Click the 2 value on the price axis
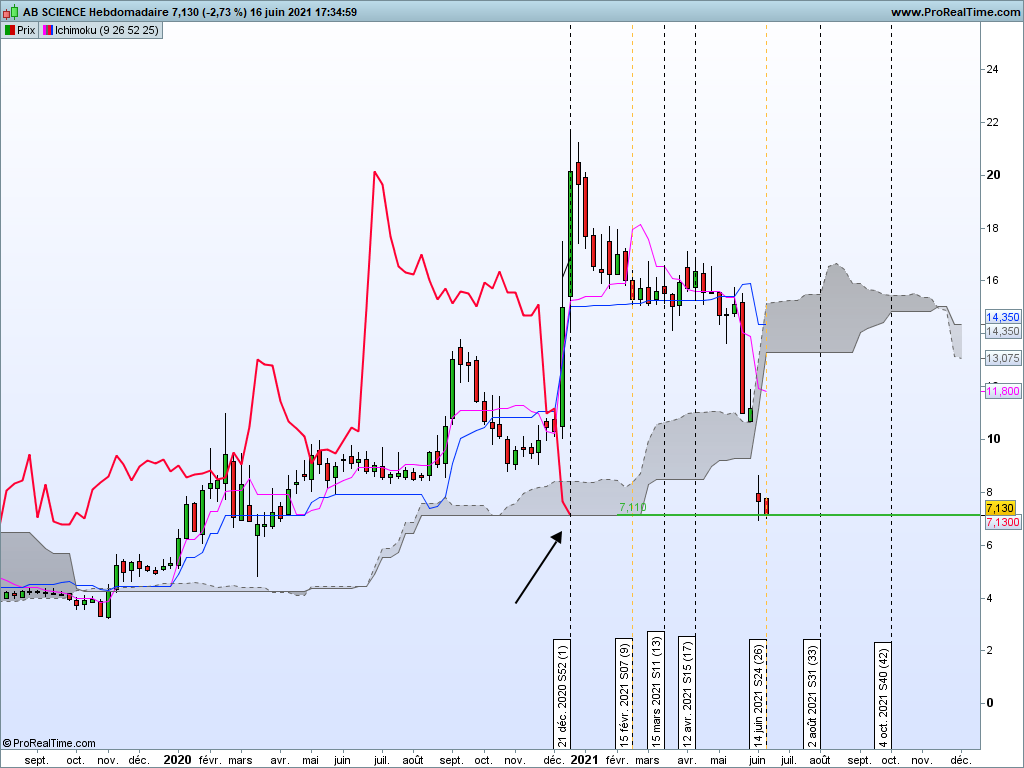The image size is (1024, 768). [x=989, y=650]
